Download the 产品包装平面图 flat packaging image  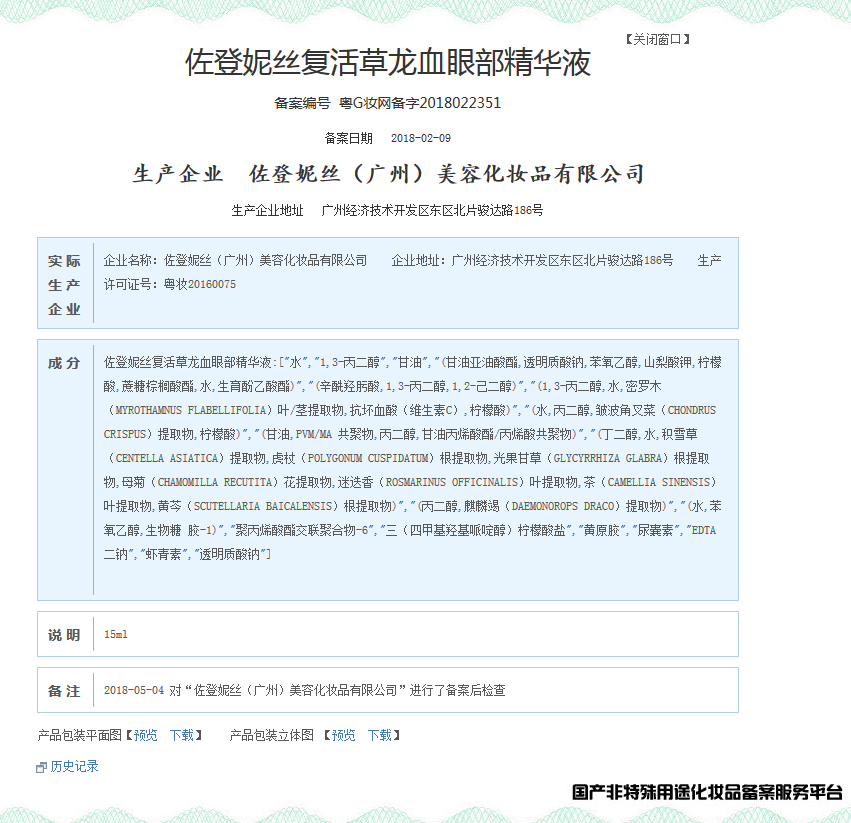tap(182, 735)
